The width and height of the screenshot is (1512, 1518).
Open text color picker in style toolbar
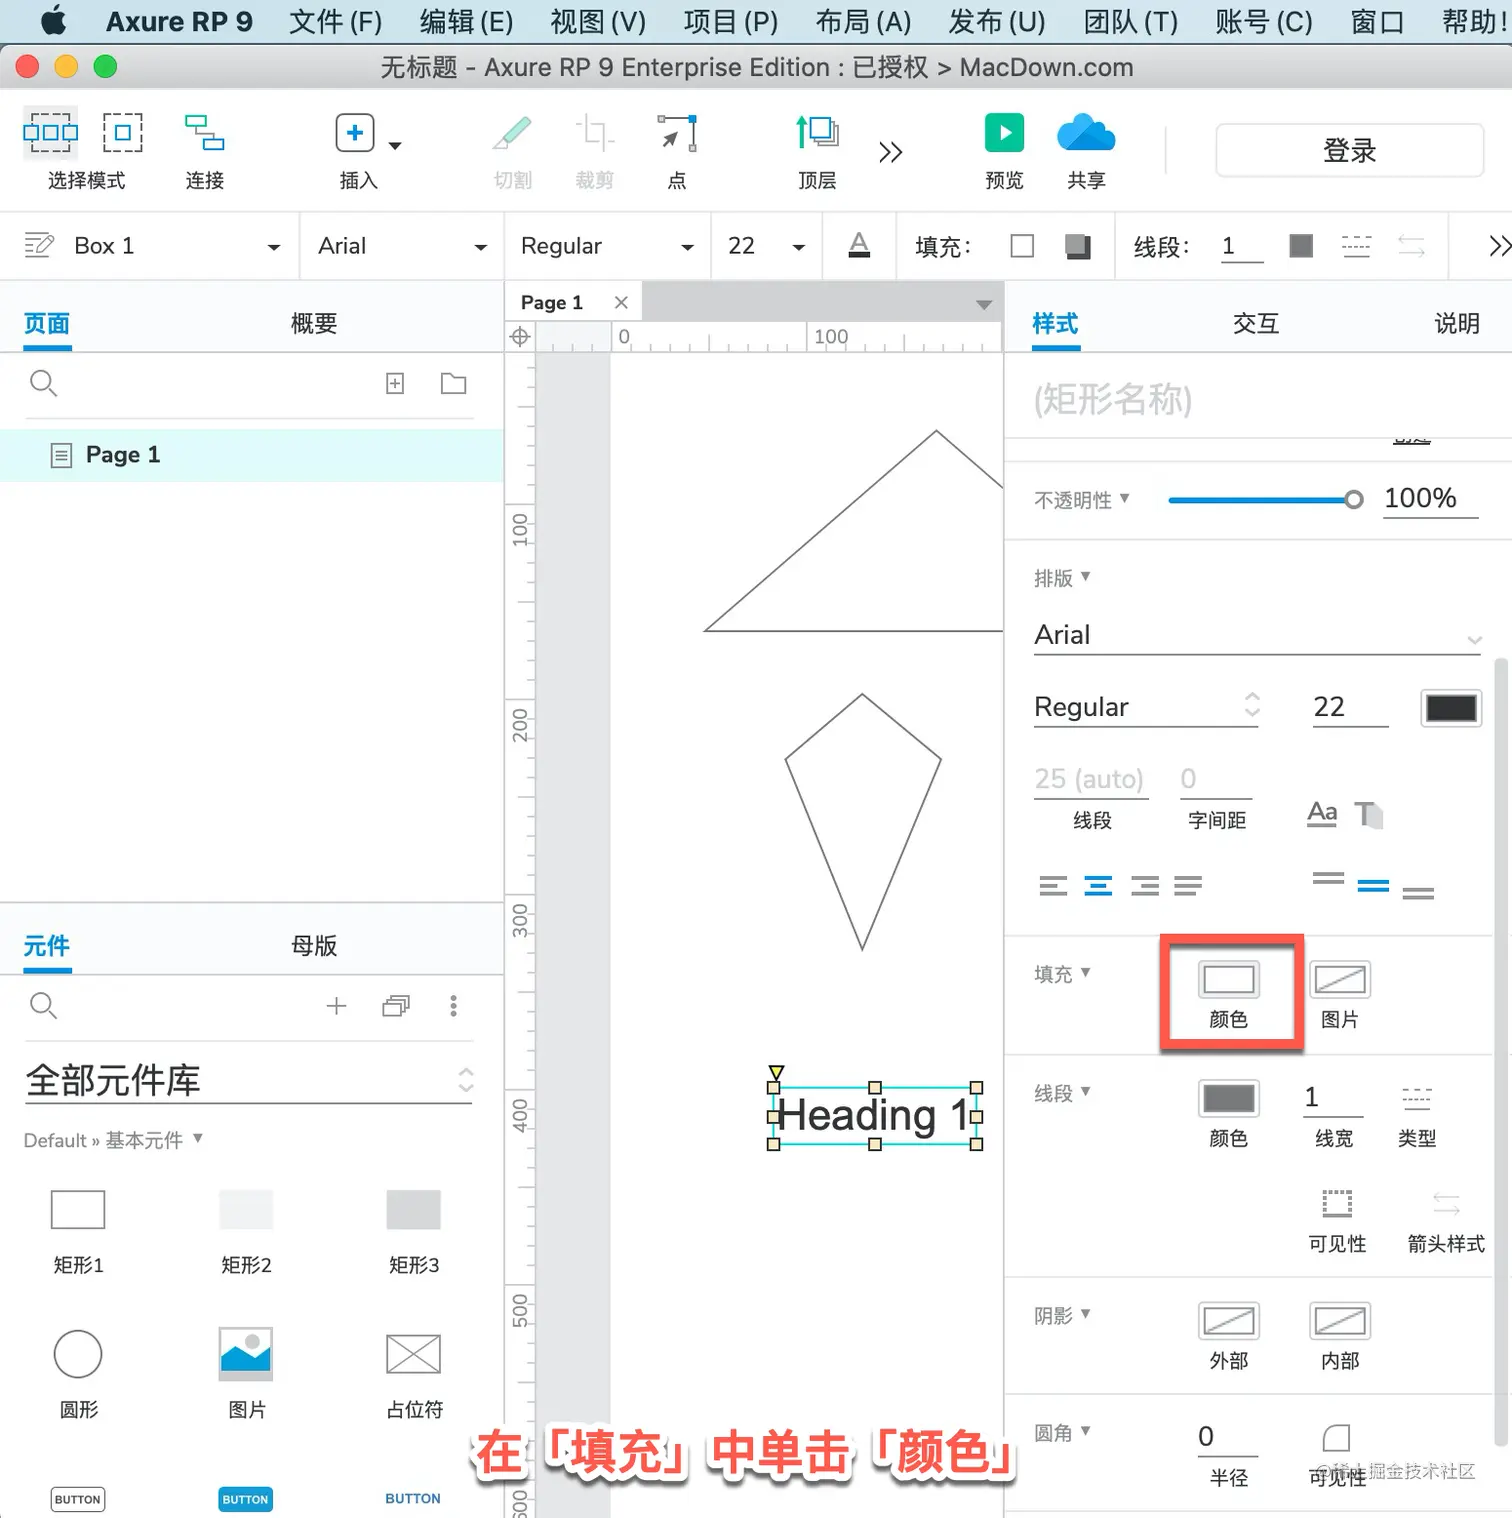click(859, 246)
